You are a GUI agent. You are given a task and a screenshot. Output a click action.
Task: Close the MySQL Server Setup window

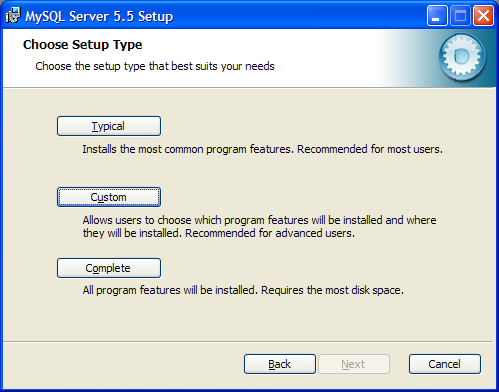(x=483, y=16)
